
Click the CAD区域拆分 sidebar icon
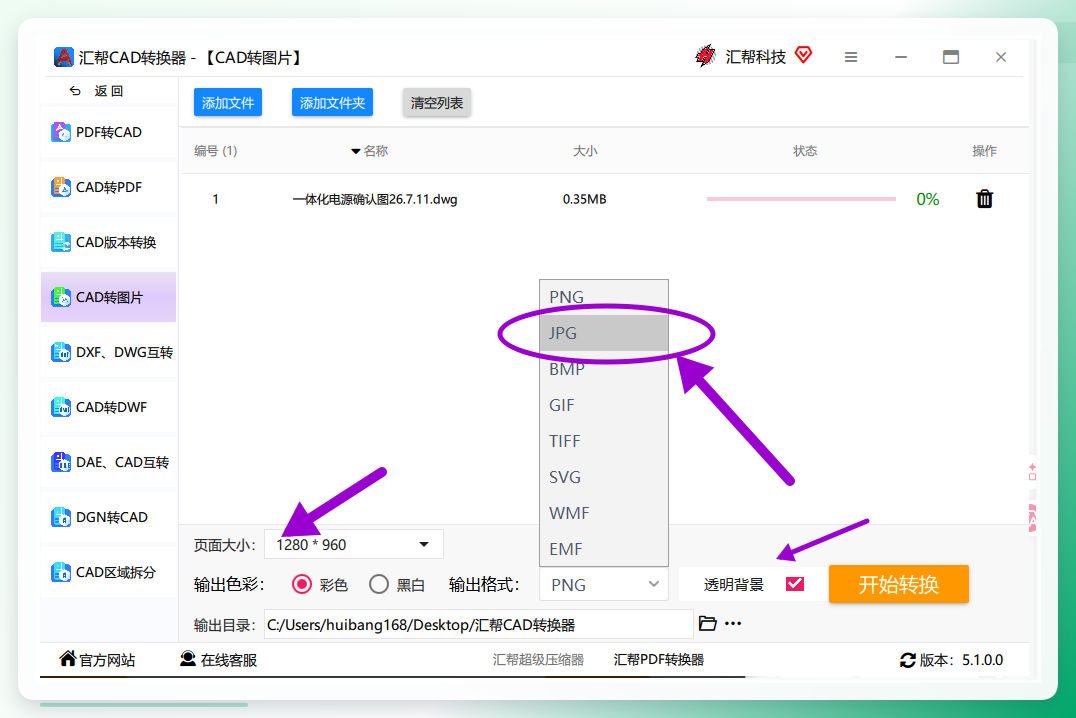[61, 572]
